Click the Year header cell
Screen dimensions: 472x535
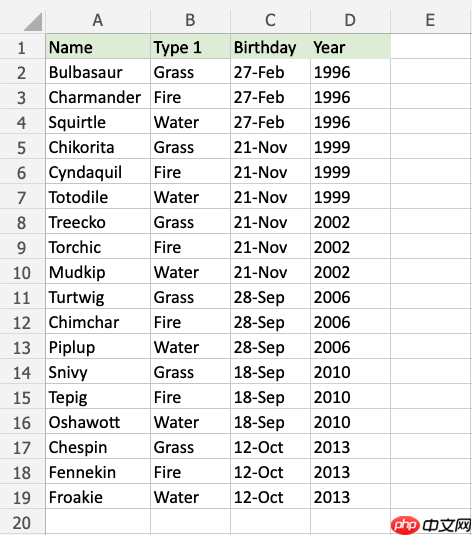pos(350,46)
